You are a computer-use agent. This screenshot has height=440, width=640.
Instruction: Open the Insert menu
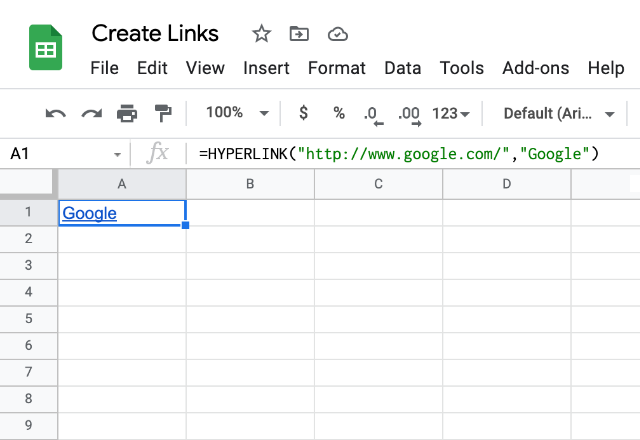[266, 68]
